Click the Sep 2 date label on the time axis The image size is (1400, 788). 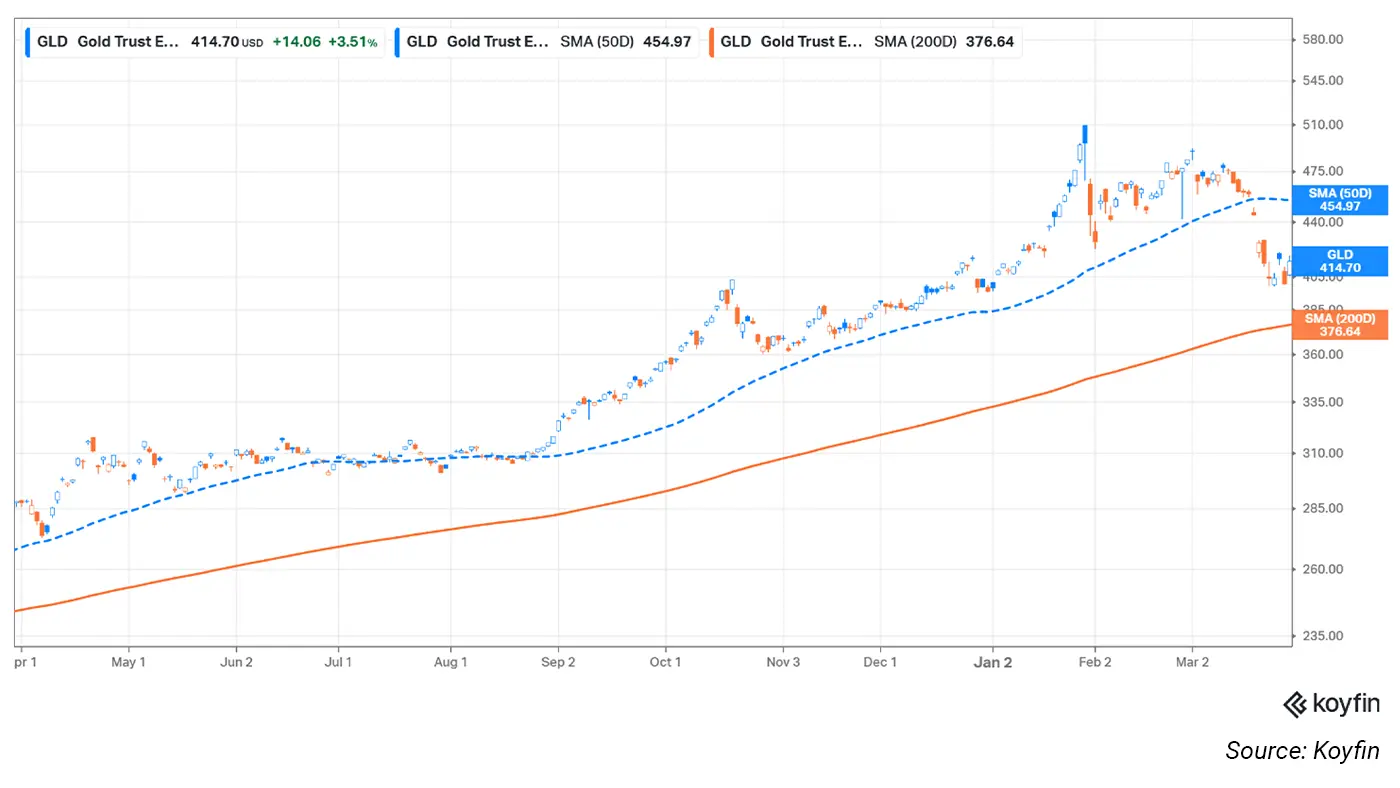tap(558, 662)
